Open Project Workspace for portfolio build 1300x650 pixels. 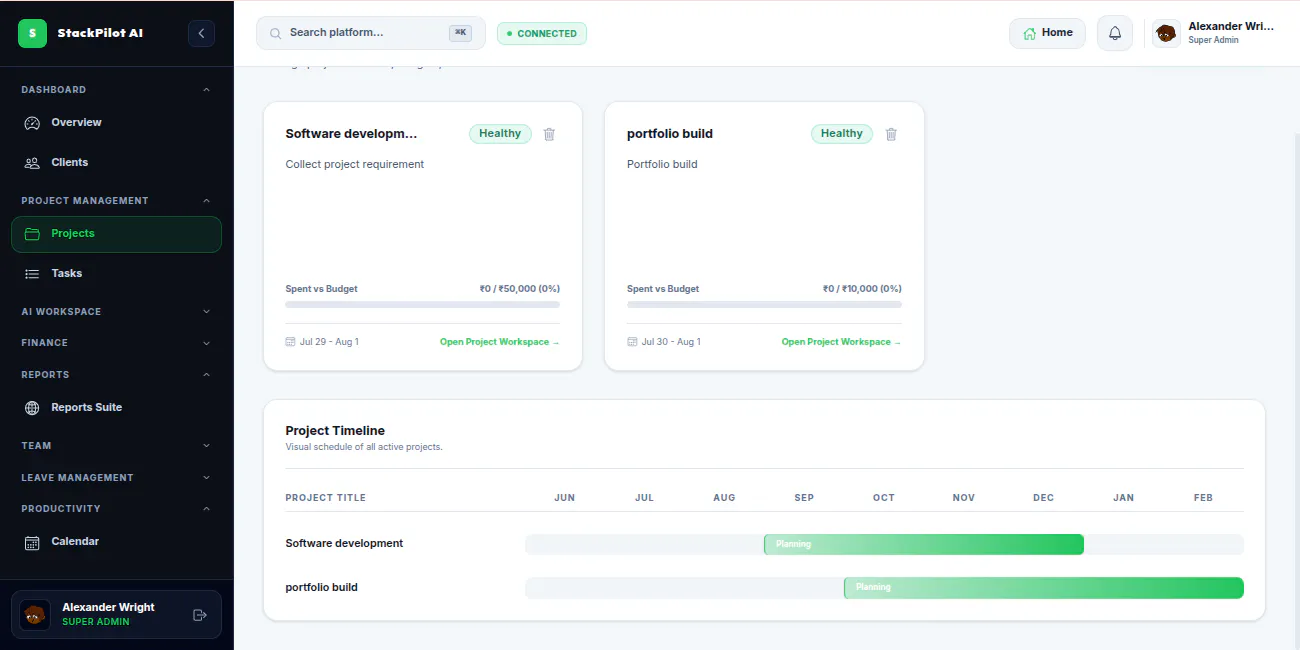842,342
